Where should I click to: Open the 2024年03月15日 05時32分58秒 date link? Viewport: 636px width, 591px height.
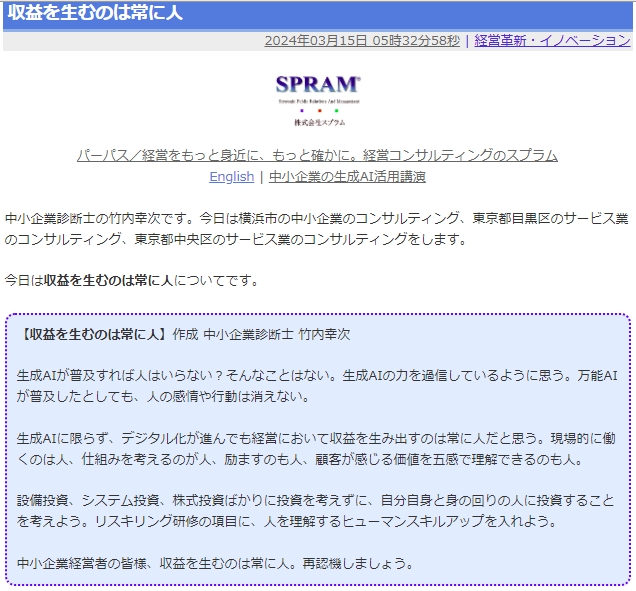pyautogui.click(x=362, y=41)
